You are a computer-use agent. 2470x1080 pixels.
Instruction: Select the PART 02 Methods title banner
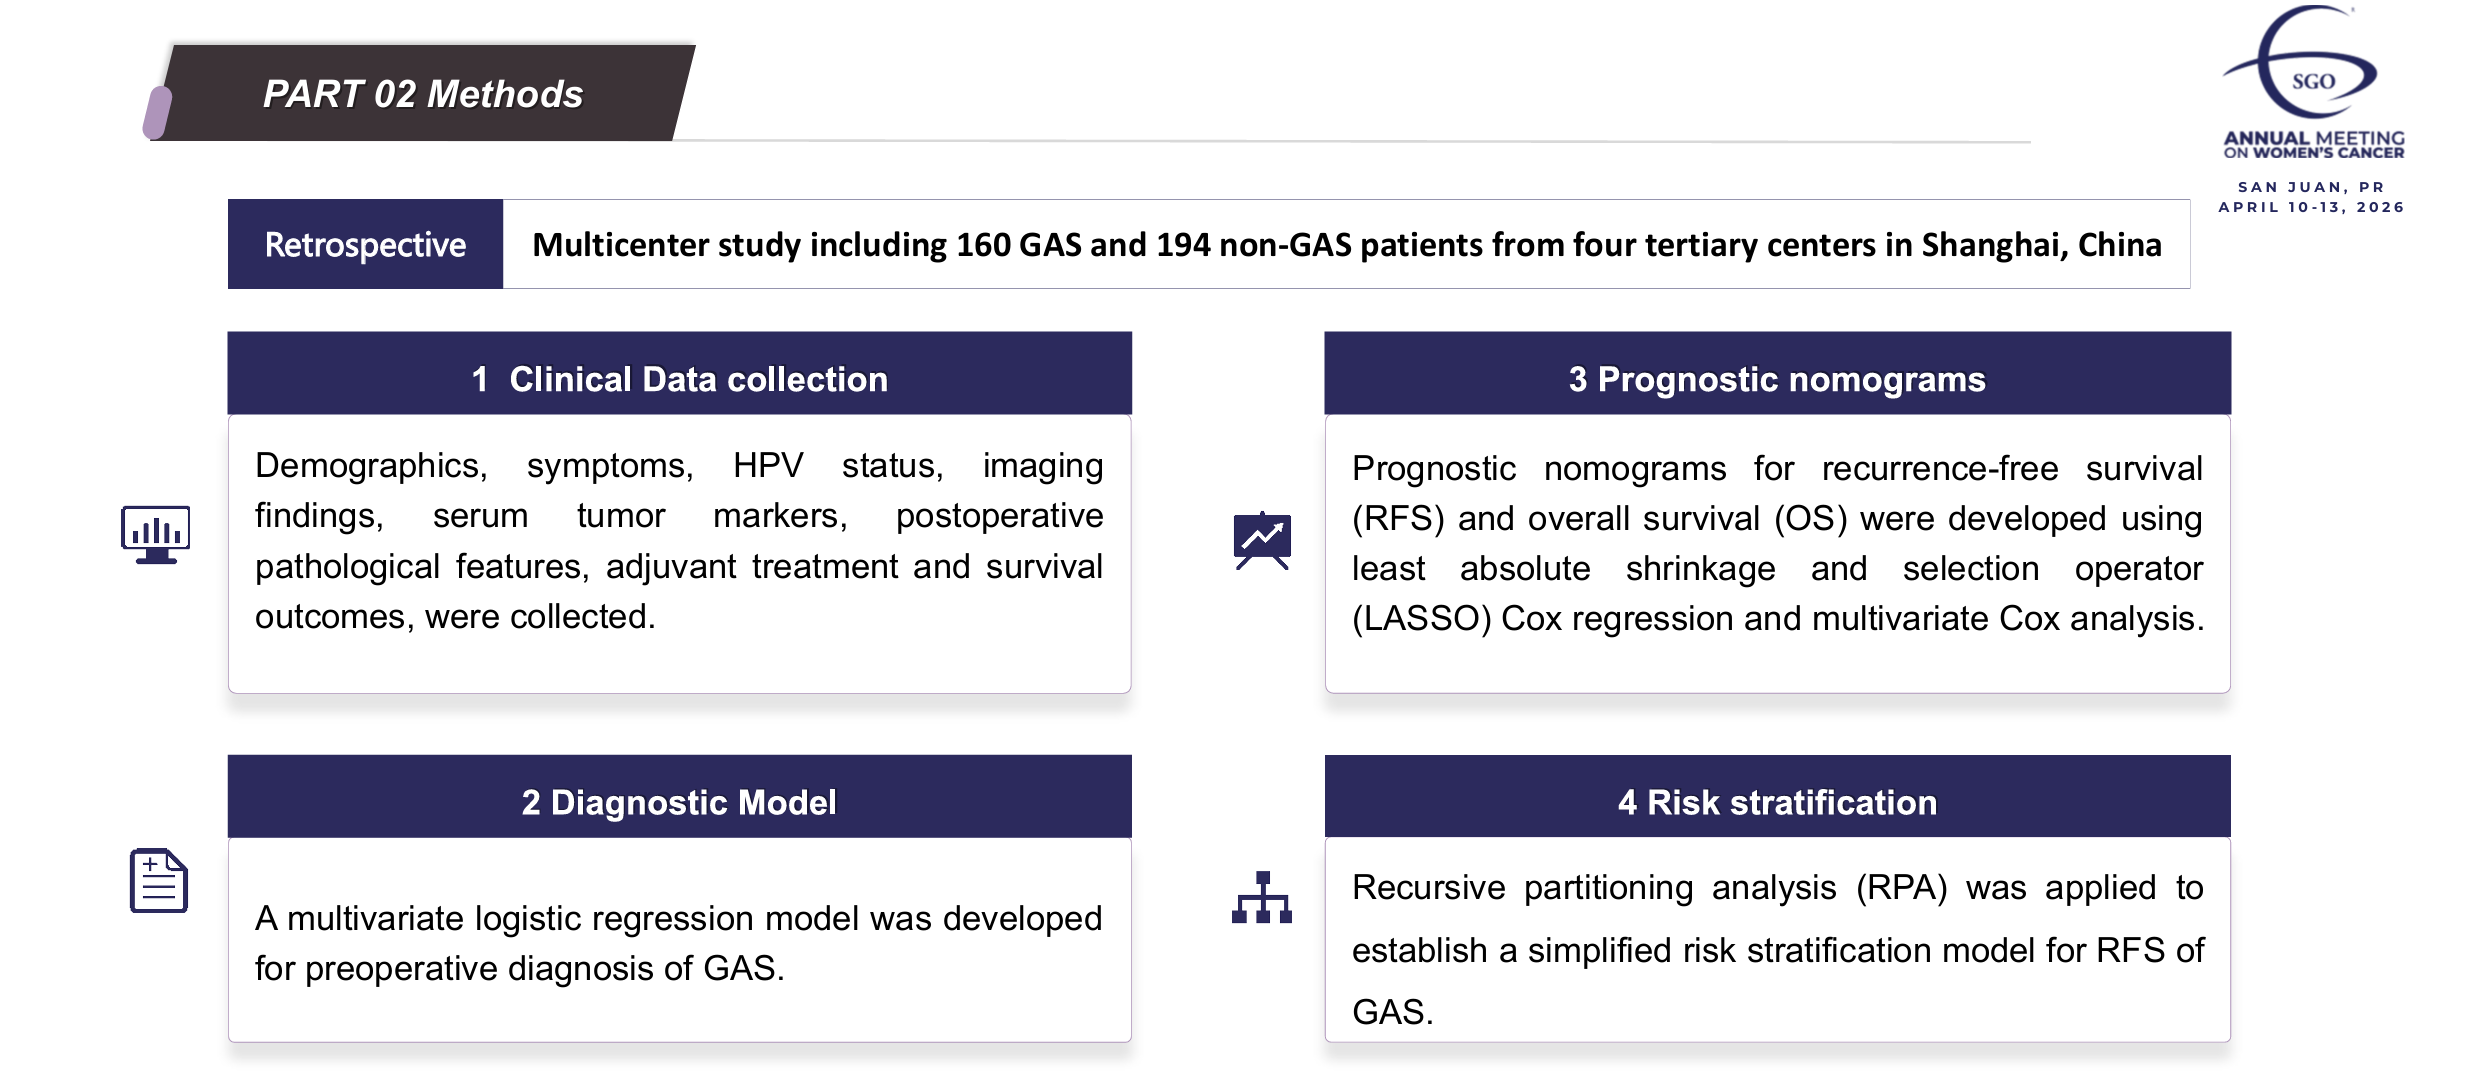[x=424, y=94]
